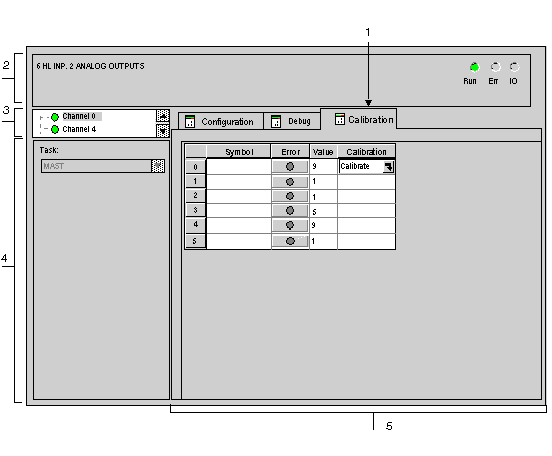The image size is (552, 456).
Task: Select Channel 4 in the channel tree
Action: point(79,129)
